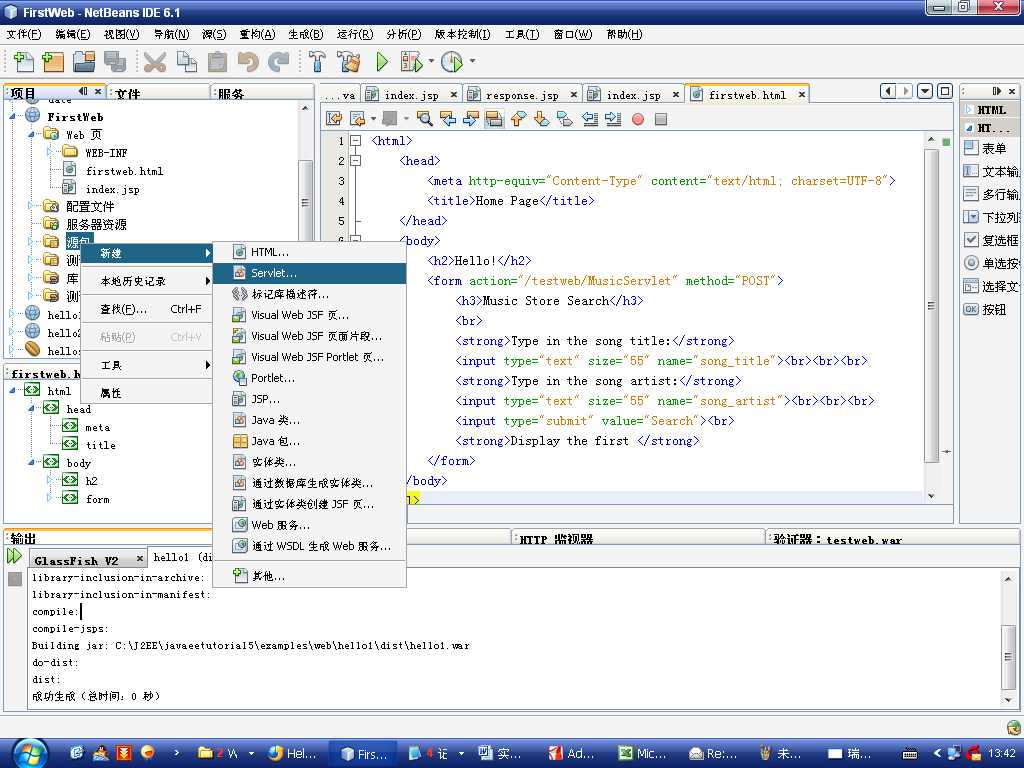The image size is (1024, 768).
Task: Open the Debug button dropdown arrow
Action: [431, 62]
